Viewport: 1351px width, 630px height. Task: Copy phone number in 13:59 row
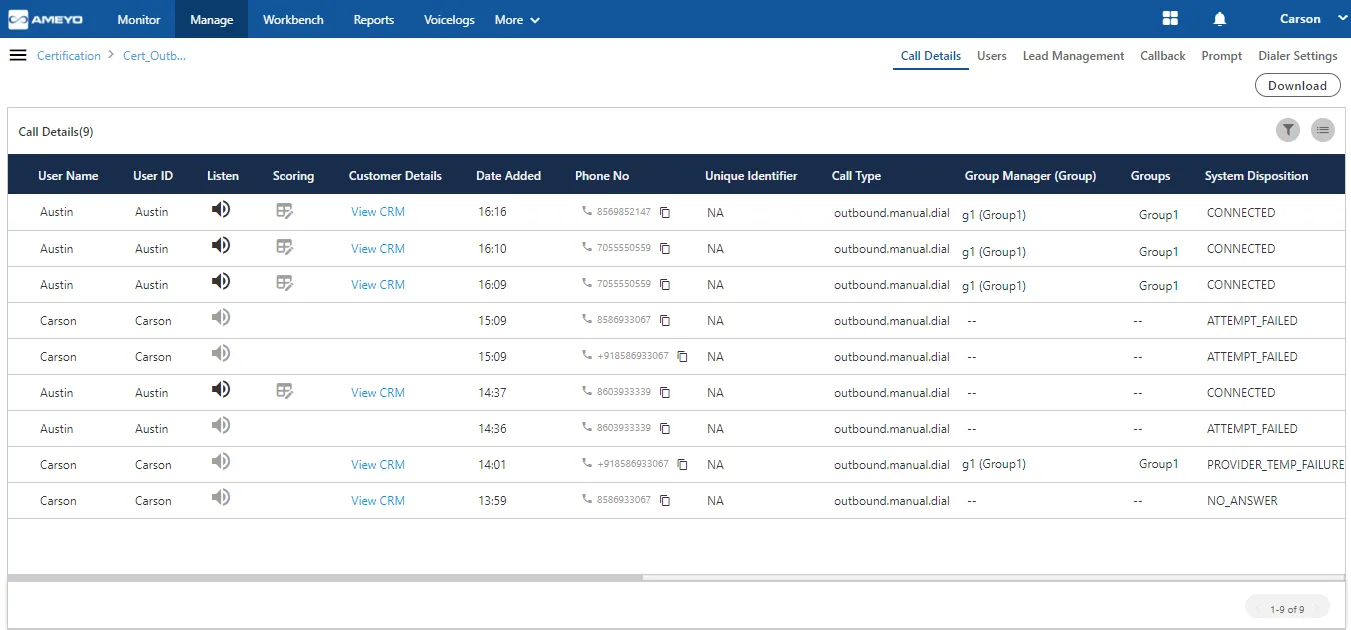coord(665,501)
